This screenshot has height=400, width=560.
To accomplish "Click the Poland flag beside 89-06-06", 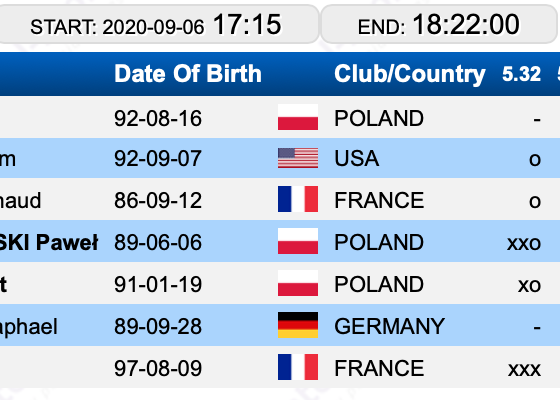I will click(x=298, y=241).
